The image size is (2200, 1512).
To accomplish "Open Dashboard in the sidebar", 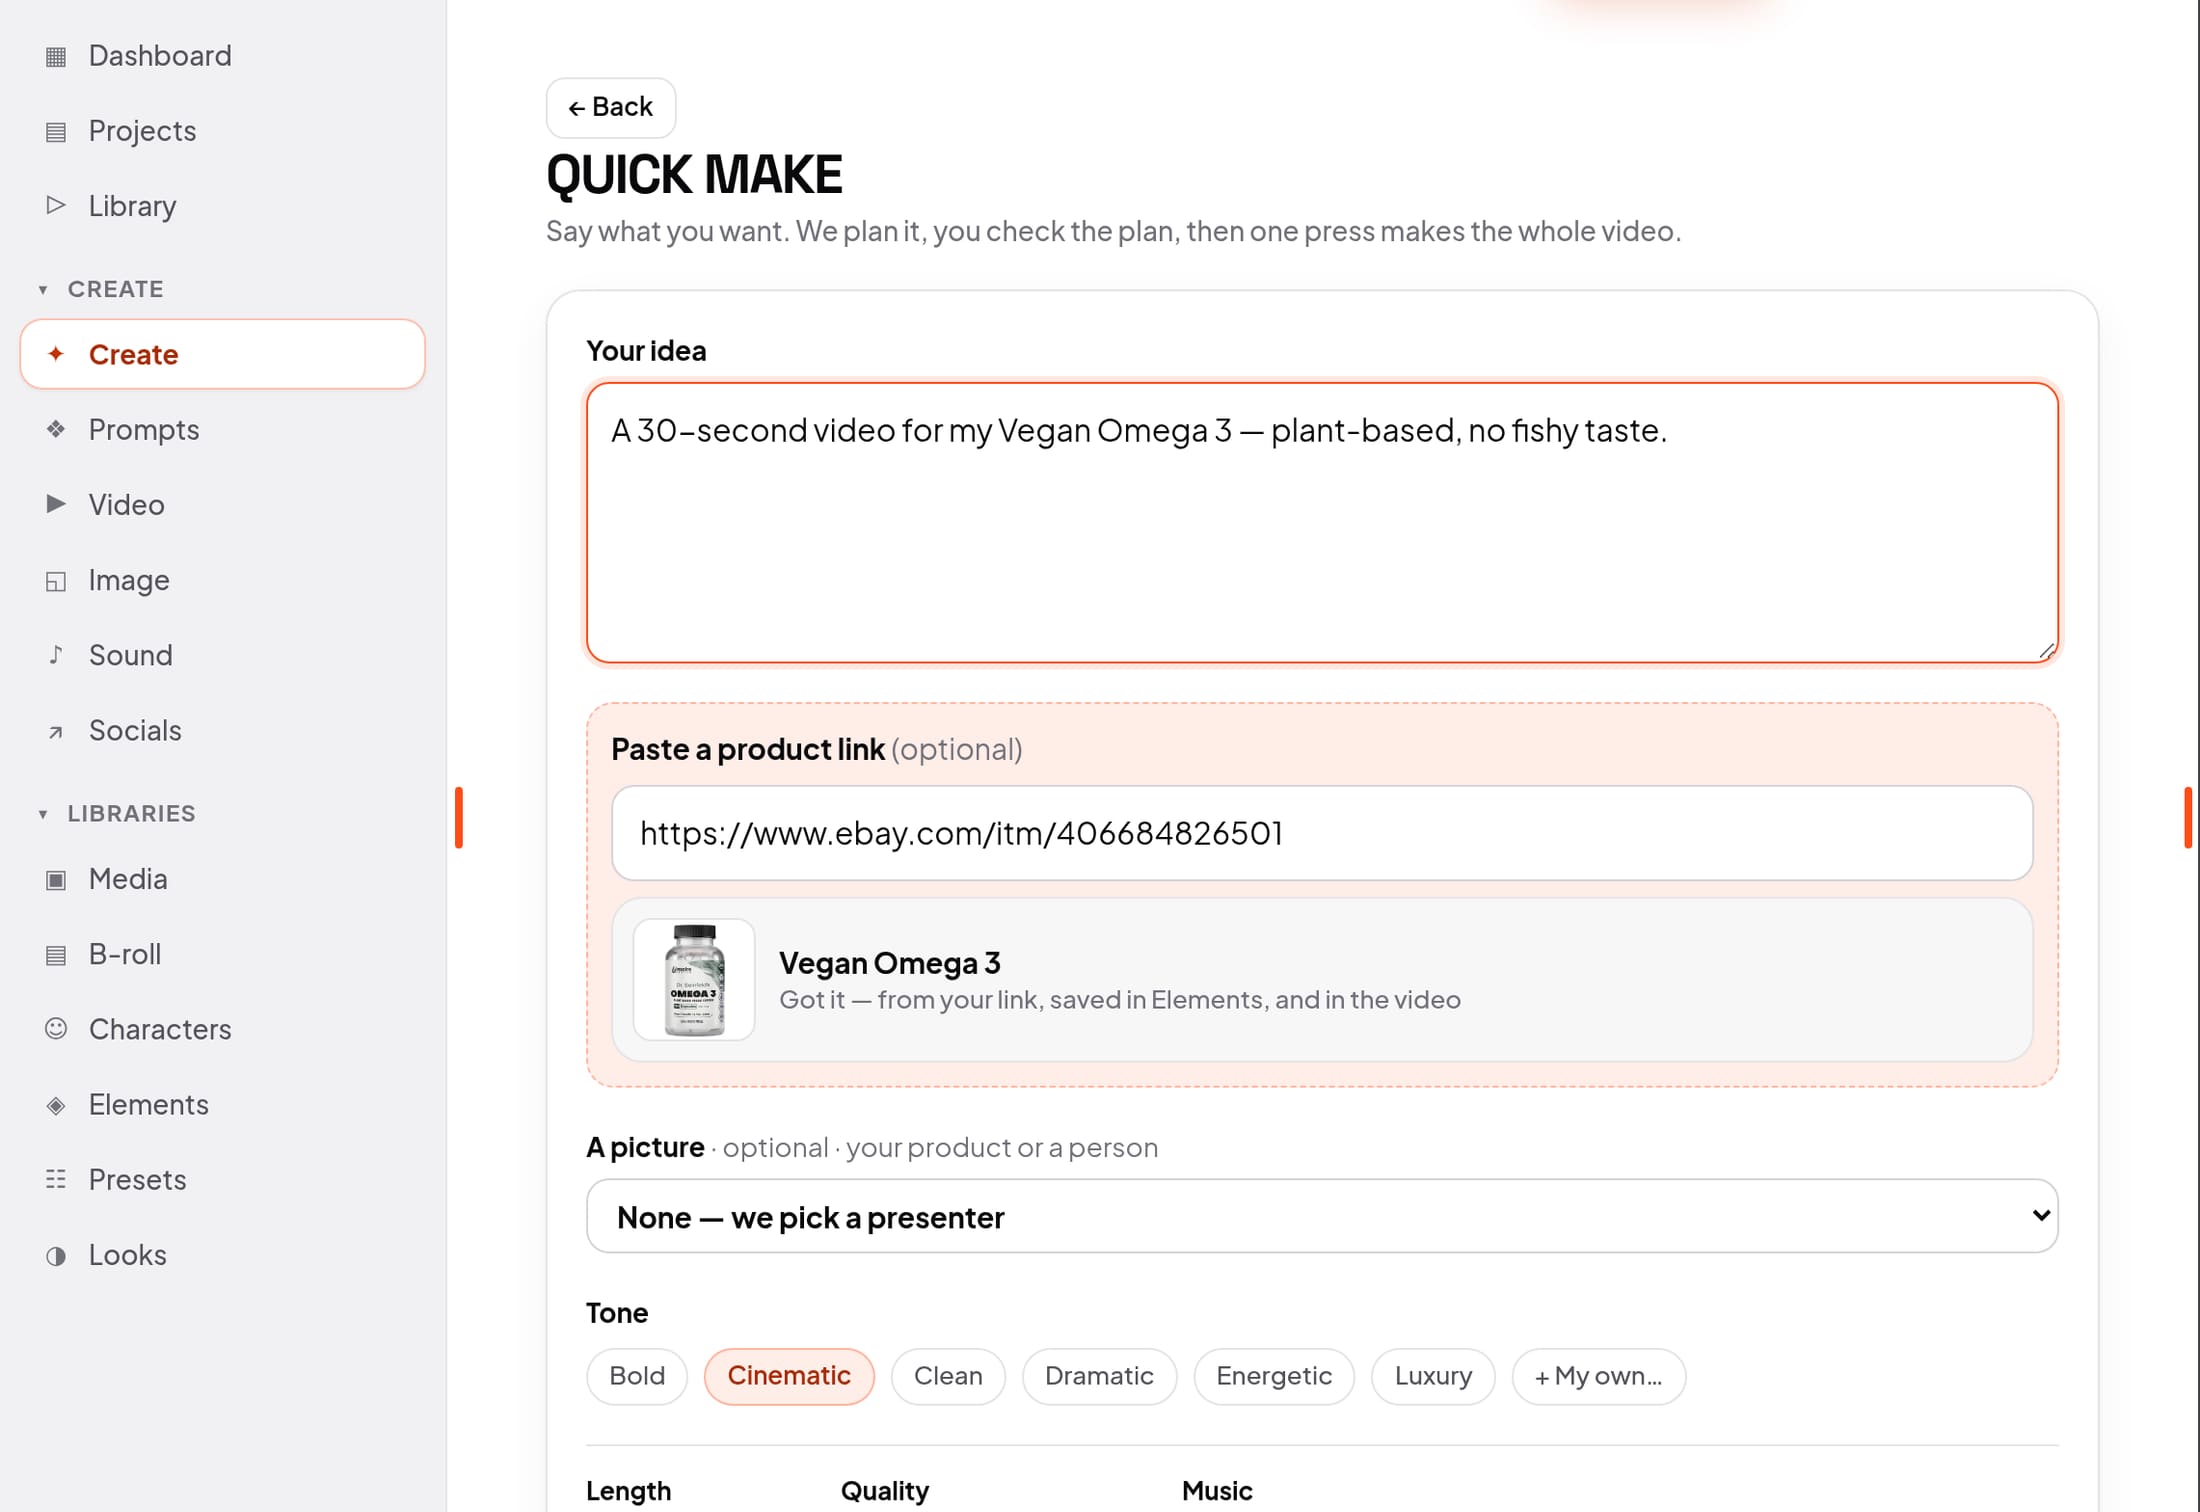I will pos(222,56).
